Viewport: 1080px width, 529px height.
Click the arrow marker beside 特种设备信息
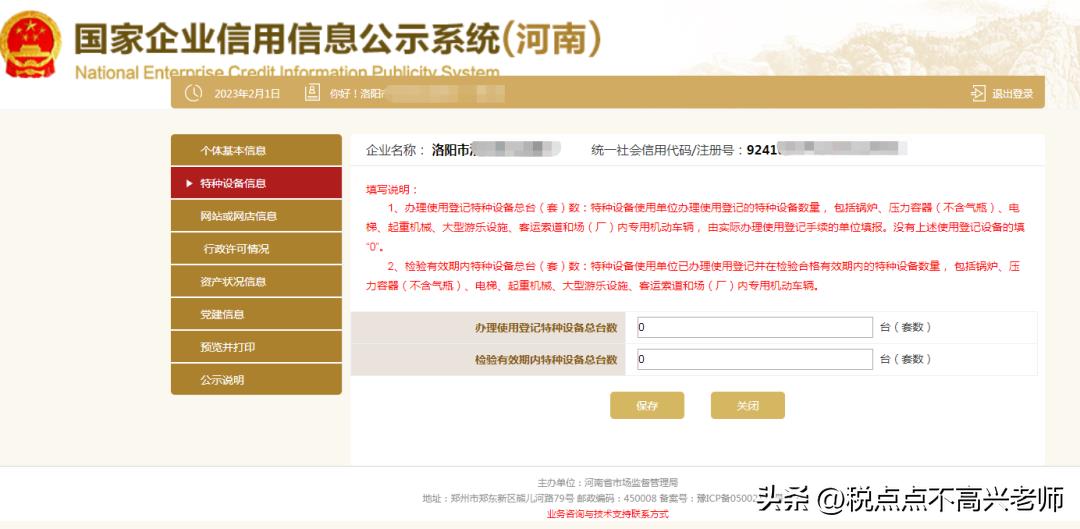190,184
